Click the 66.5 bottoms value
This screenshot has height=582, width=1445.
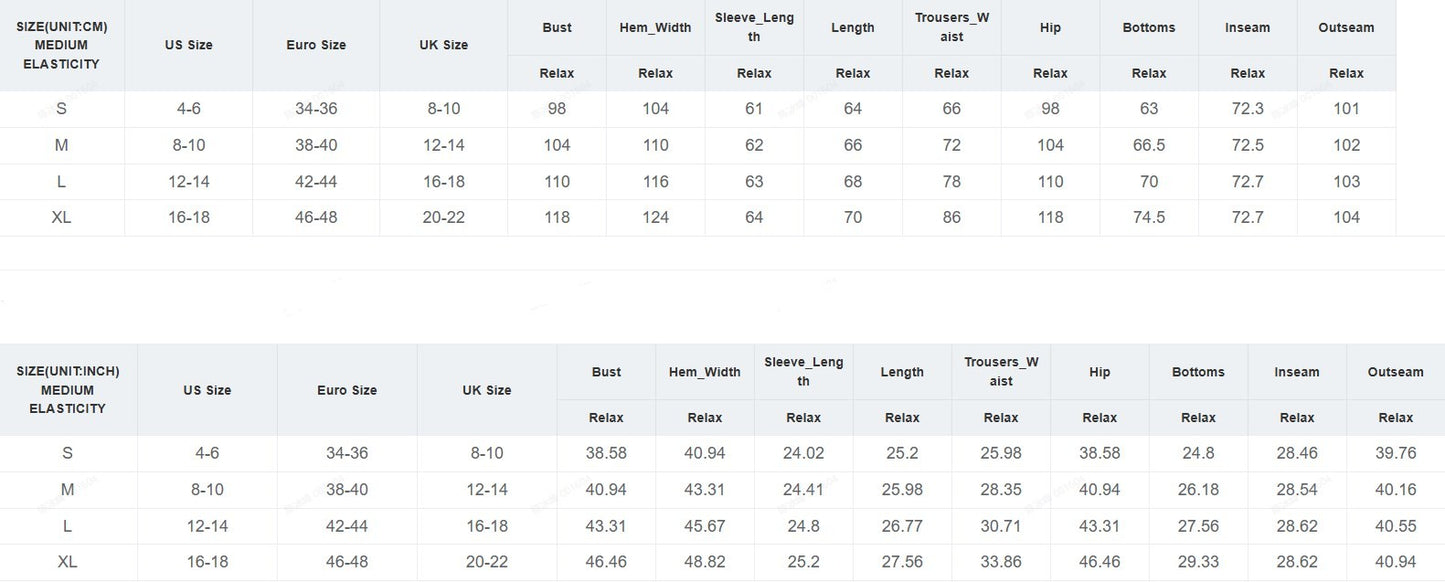tap(1148, 145)
